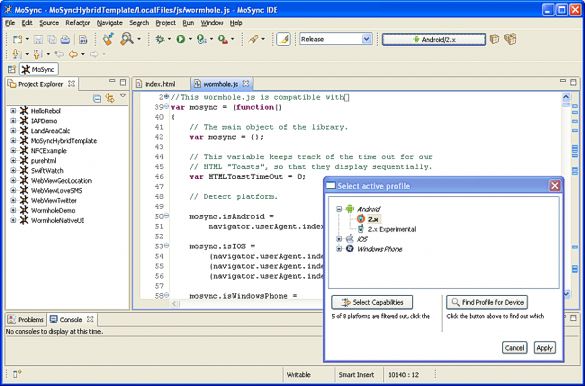The image size is (585, 386).
Task: Expand the WormholeDemo project node
Action: click(x=13, y=210)
